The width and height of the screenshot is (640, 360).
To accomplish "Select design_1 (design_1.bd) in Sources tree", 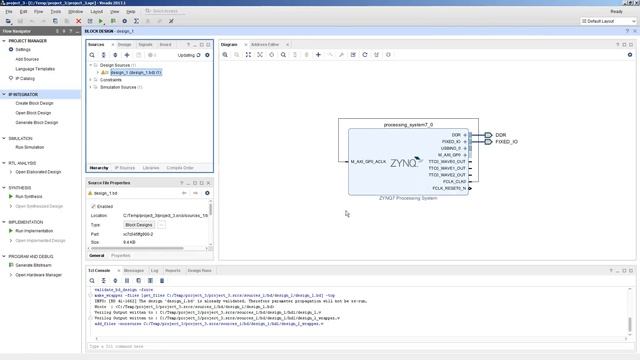I will click(136, 73).
